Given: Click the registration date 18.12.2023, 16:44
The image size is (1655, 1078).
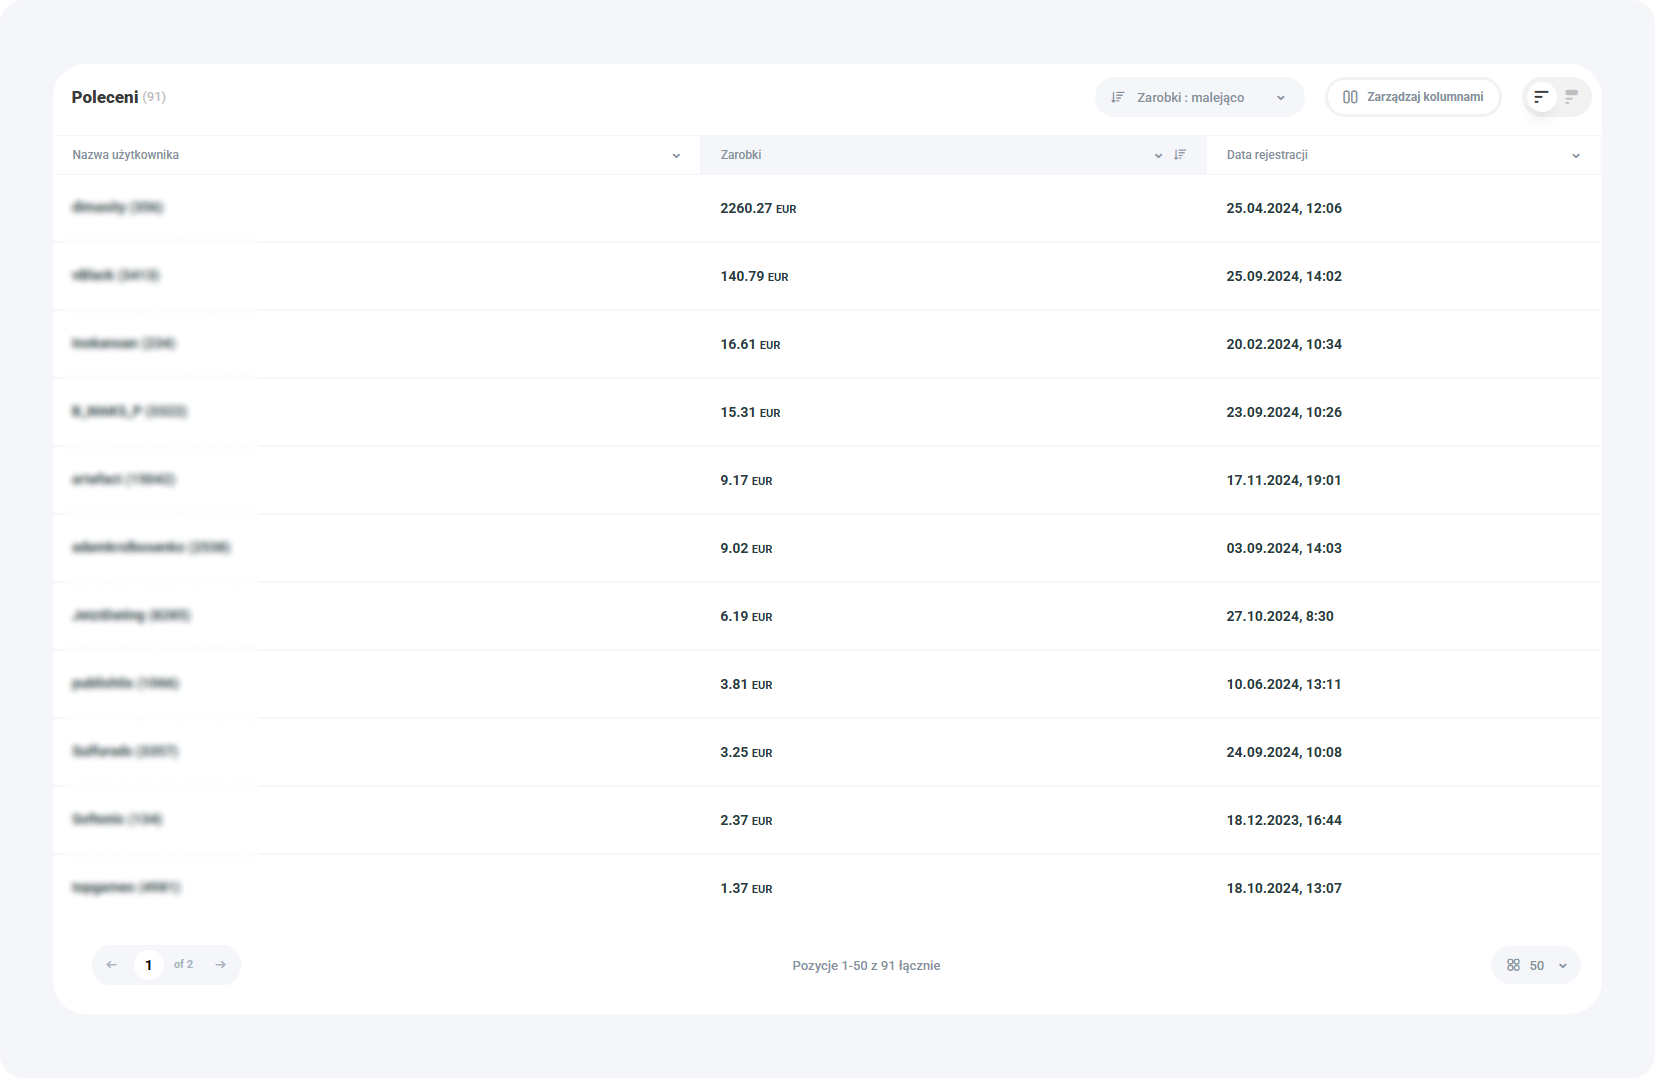Looking at the screenshot, I should [x=1284, y=820].
